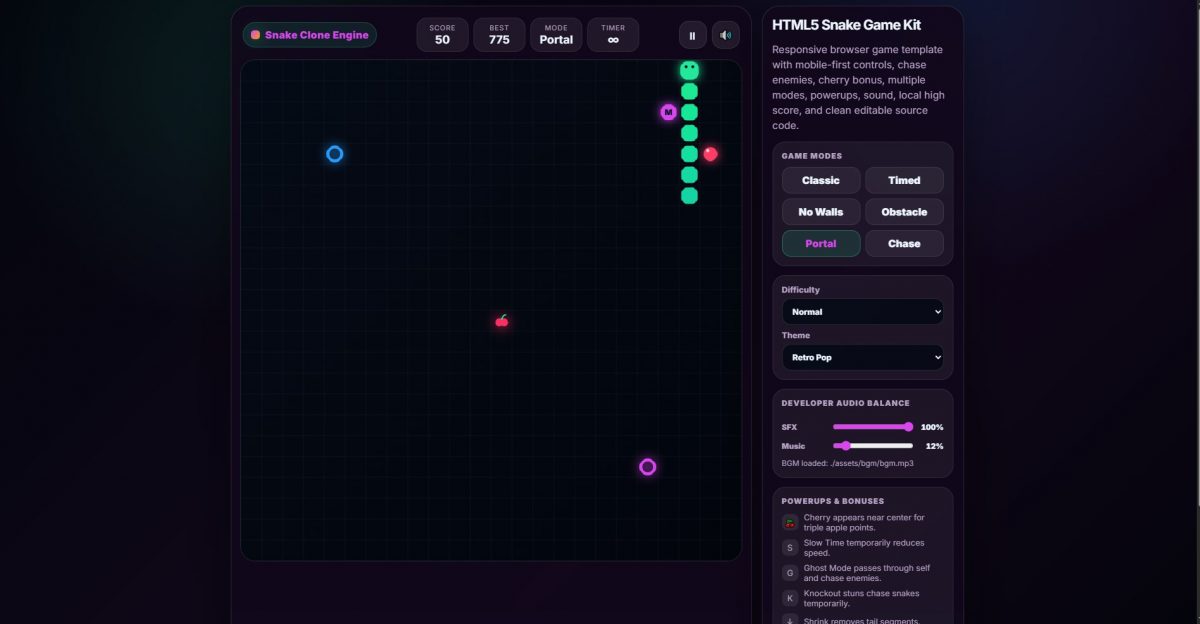Click the K Knockout powerup icon
The image size is (1200, 624).
click(x=790, y=598)
